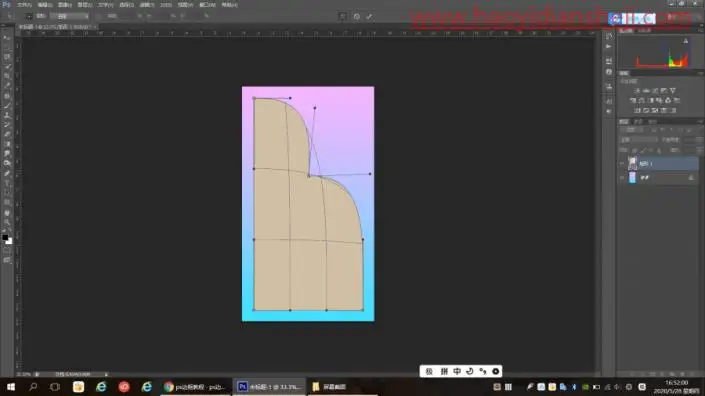Screen dimensions: 705x396
Task: Open the layer blend mode dropdown
Action: pyautogui.click(x=638, y=140)
